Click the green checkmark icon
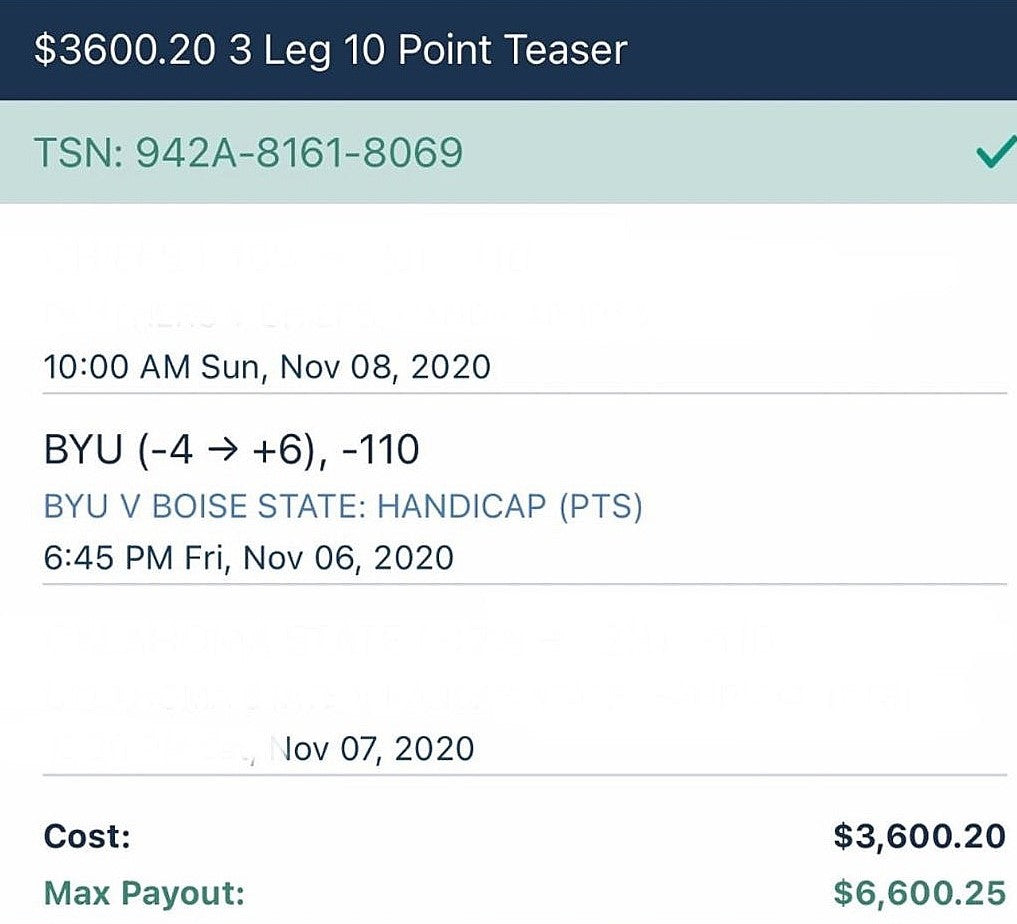 coord(996,153)
